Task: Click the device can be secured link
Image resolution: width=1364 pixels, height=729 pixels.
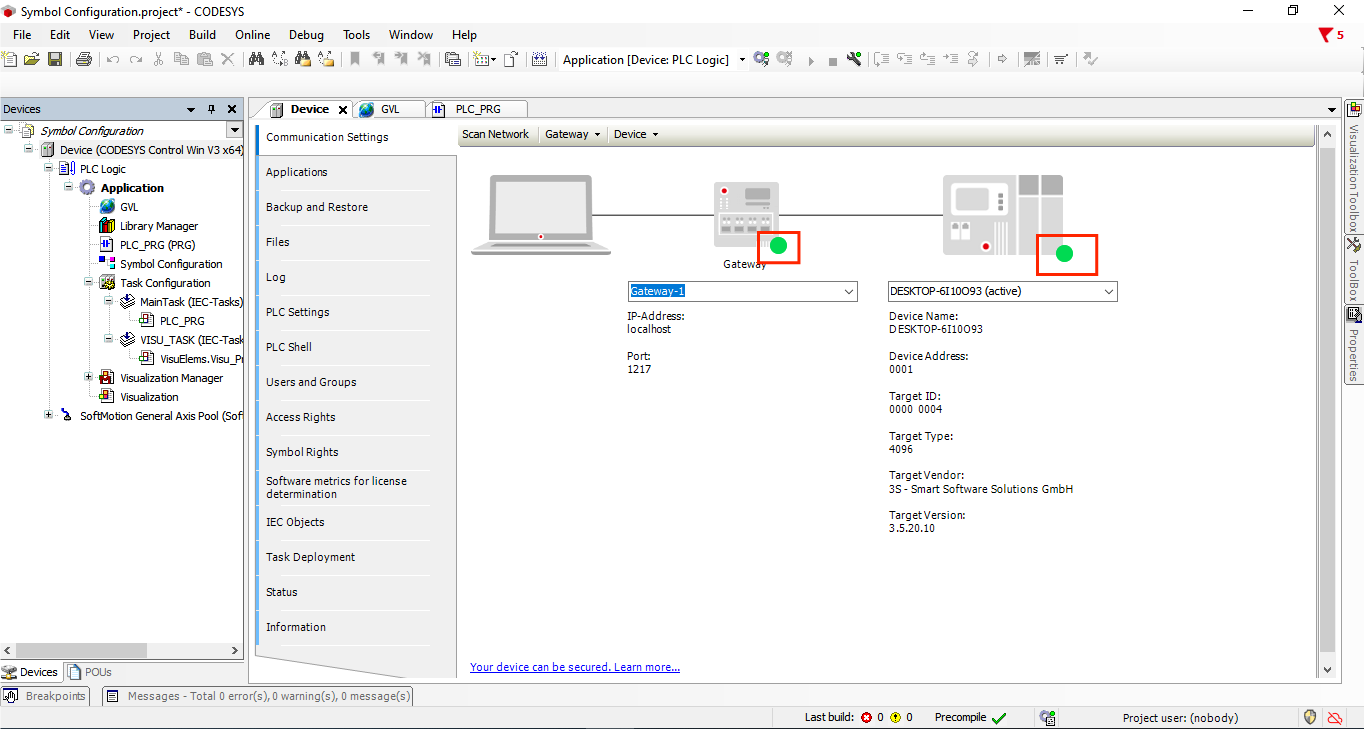Action: click(574, 667)
